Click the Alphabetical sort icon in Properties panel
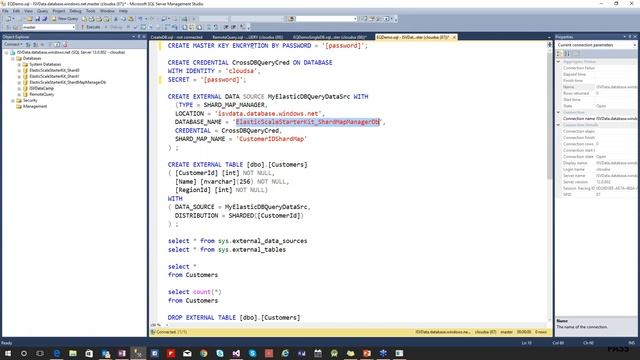 click(x=567, y=53)
